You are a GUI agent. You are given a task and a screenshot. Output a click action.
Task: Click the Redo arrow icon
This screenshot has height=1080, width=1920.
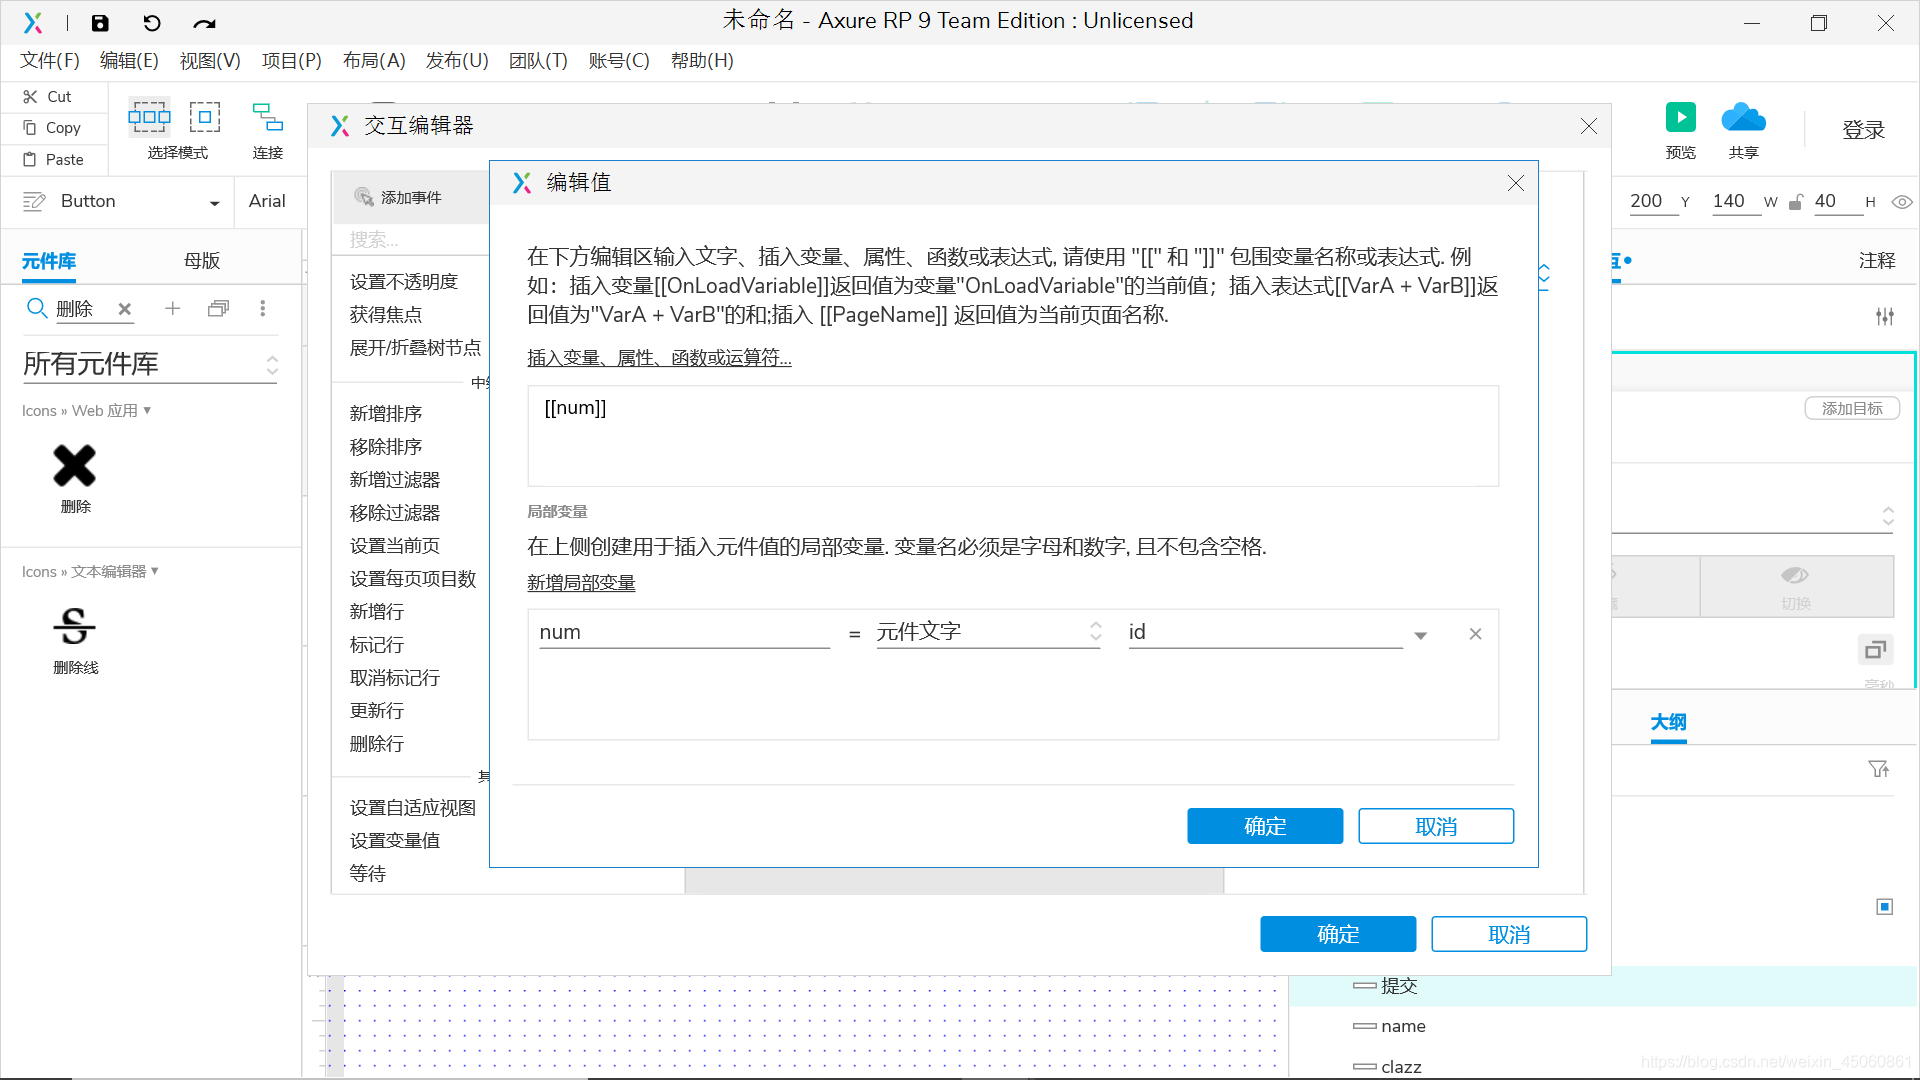tap(204, 23)
